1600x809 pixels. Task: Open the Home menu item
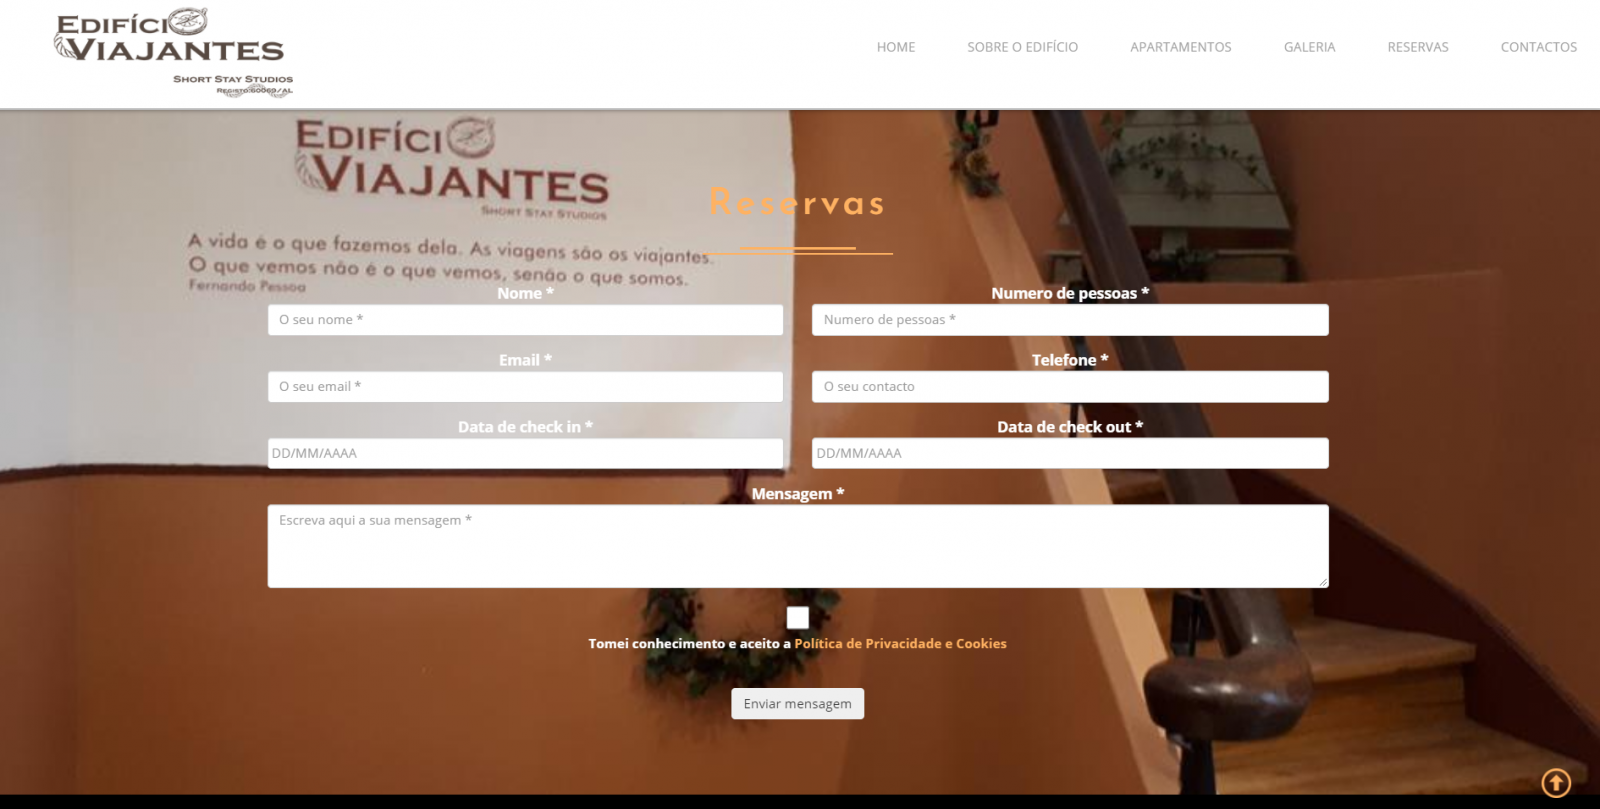pyautogui.click(x=895, y=47)
